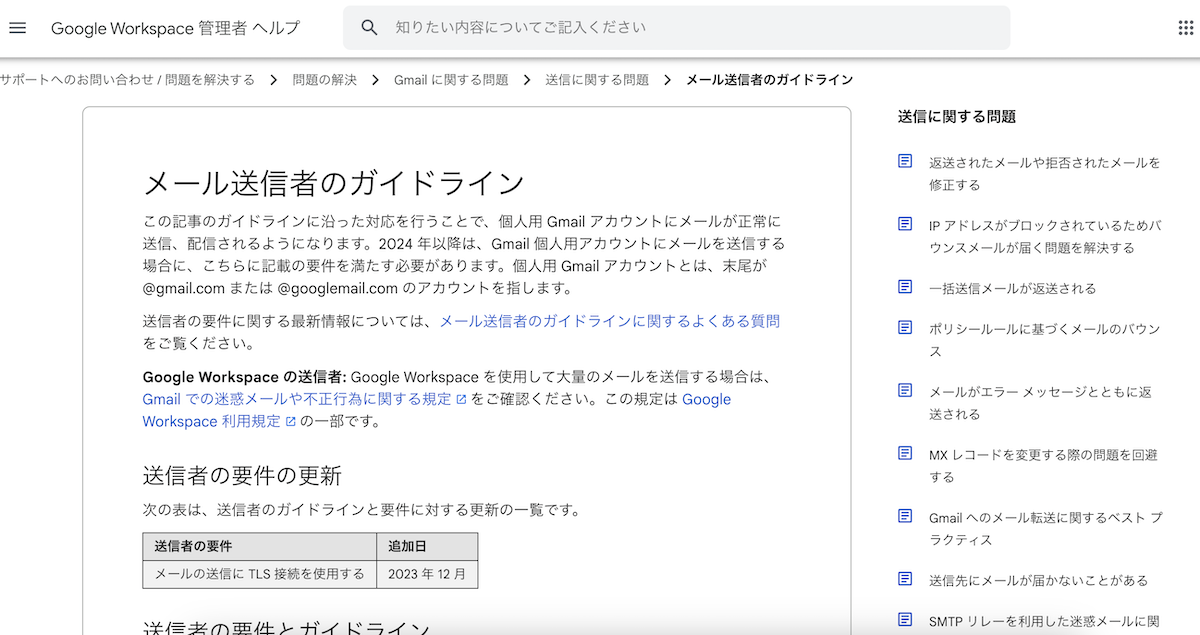Viewport: 1200px width, 635px height.
Task: Open メール送信者のガイドラインに関するよくある質問 link
Action: pos(609,321)
